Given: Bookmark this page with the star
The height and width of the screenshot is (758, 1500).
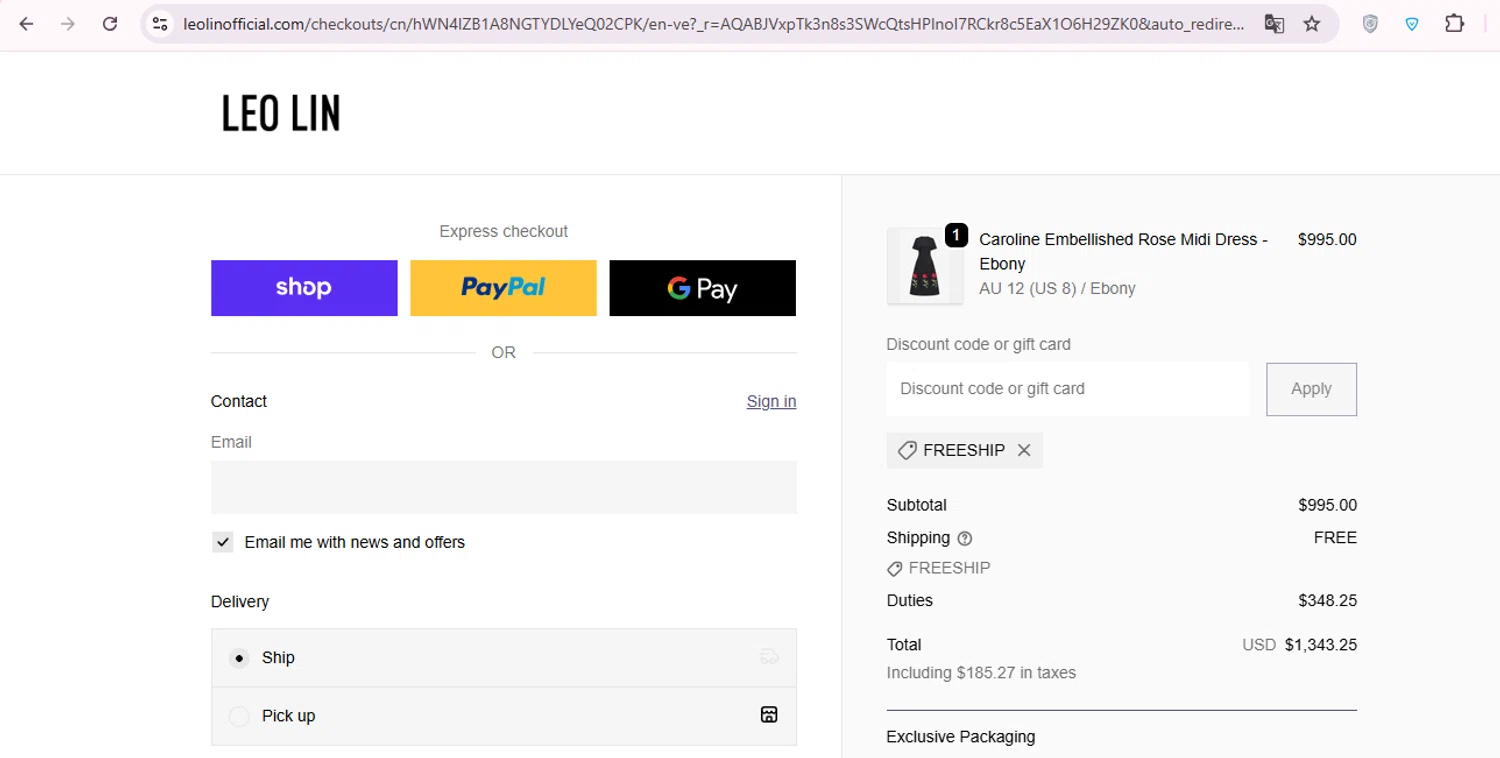Looking at the screenshot, I should pos(1312,24).
